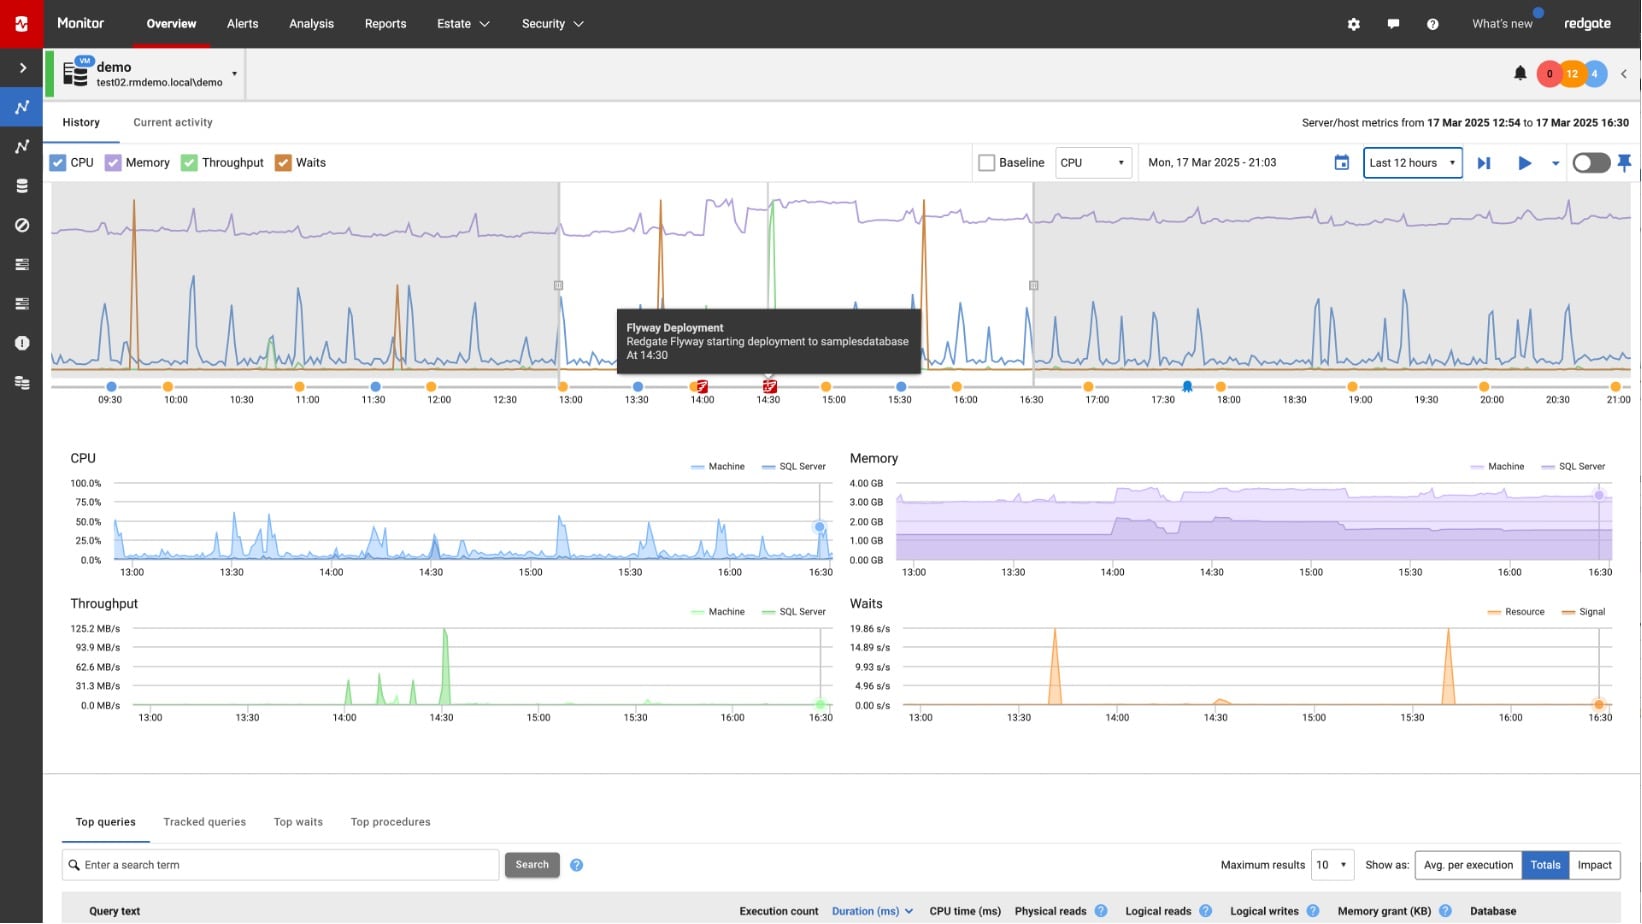This screenshot has width=1642, height=924.
Task: Click the Flyway deployment marker at 14:00
Action: 702,386
